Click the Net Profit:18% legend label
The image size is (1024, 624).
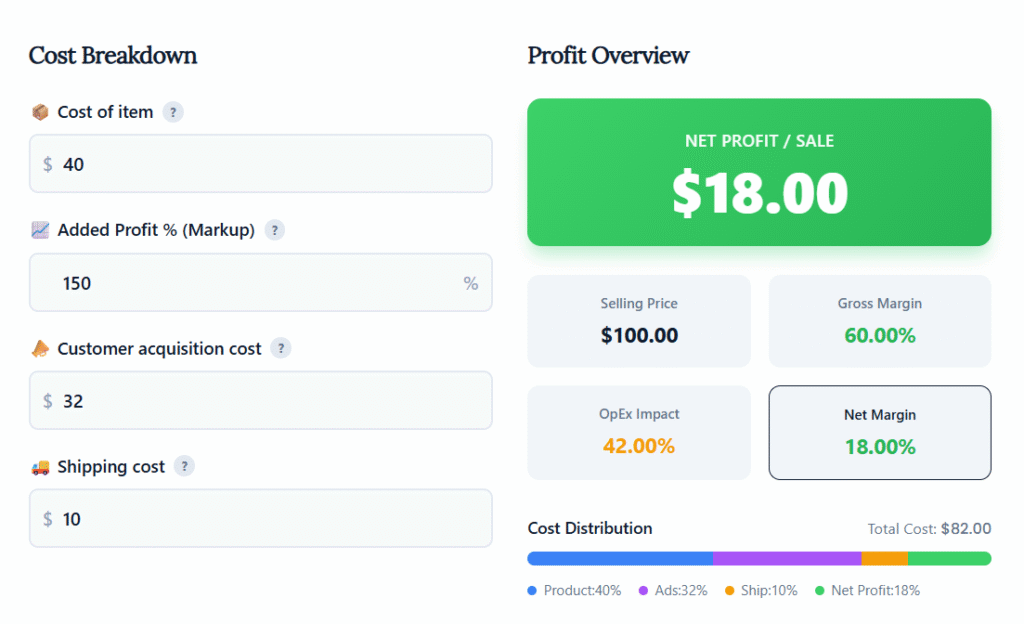coord(874,591)
